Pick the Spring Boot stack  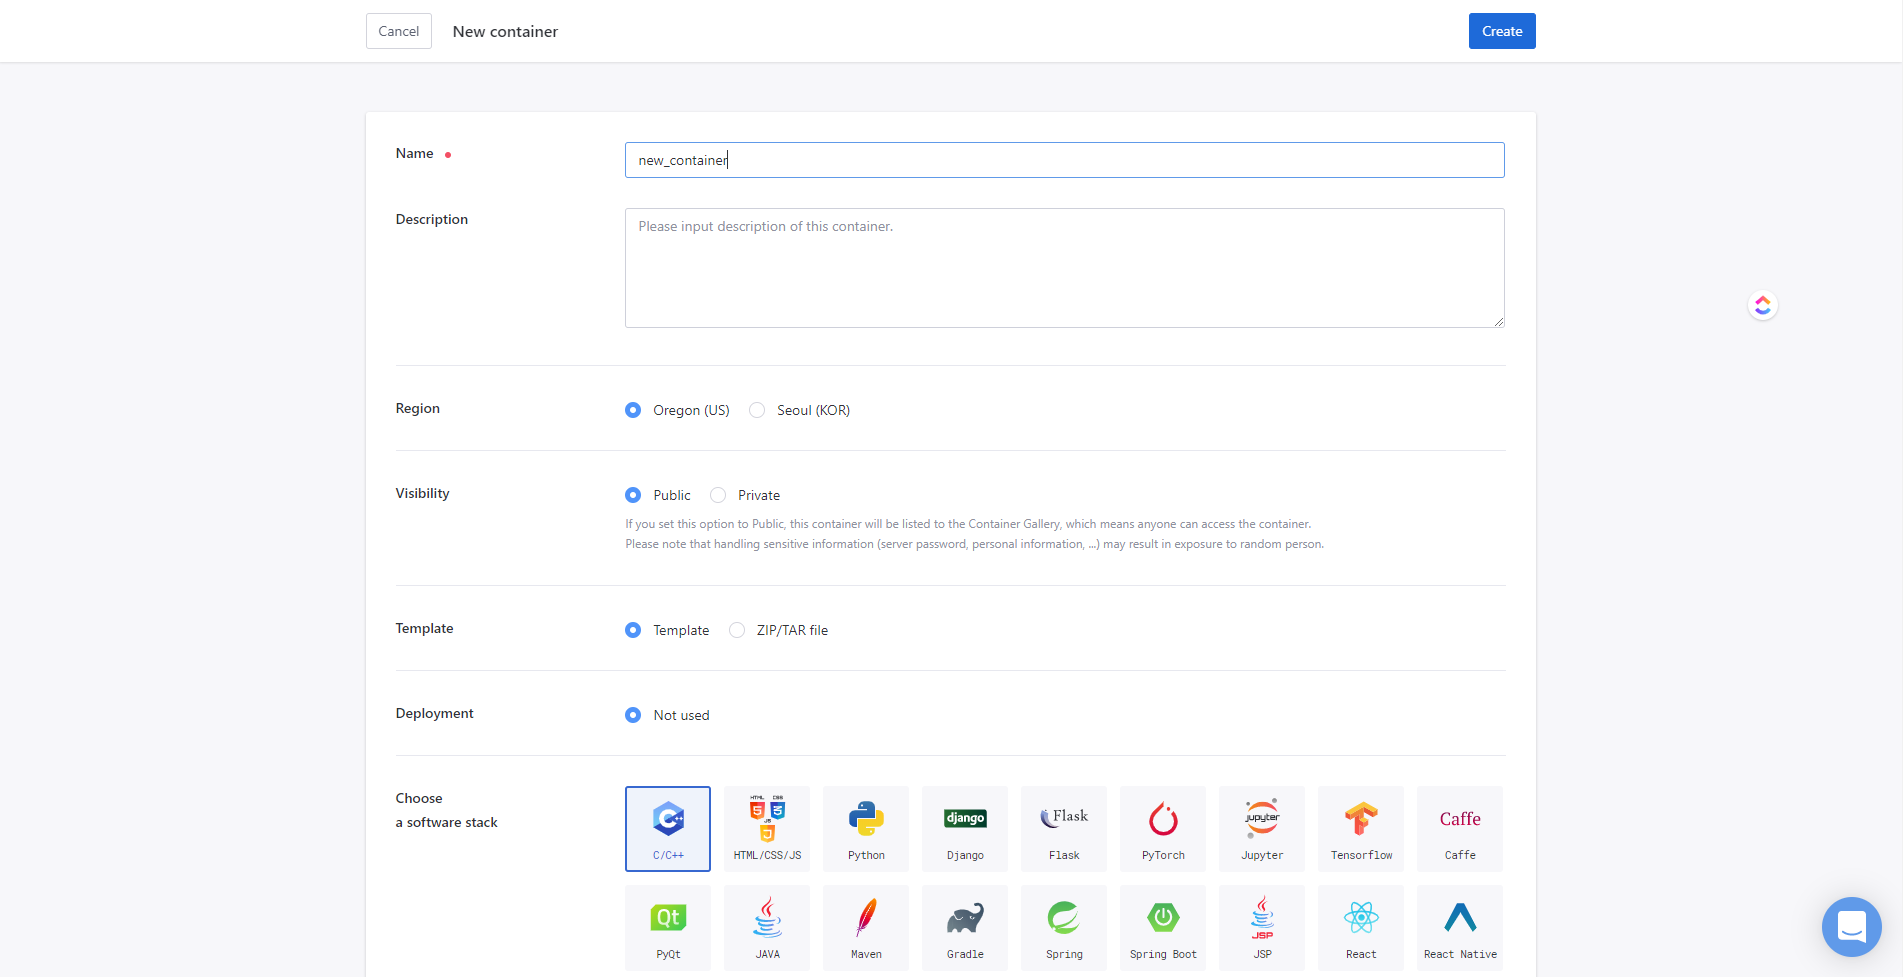point(1163,928)
